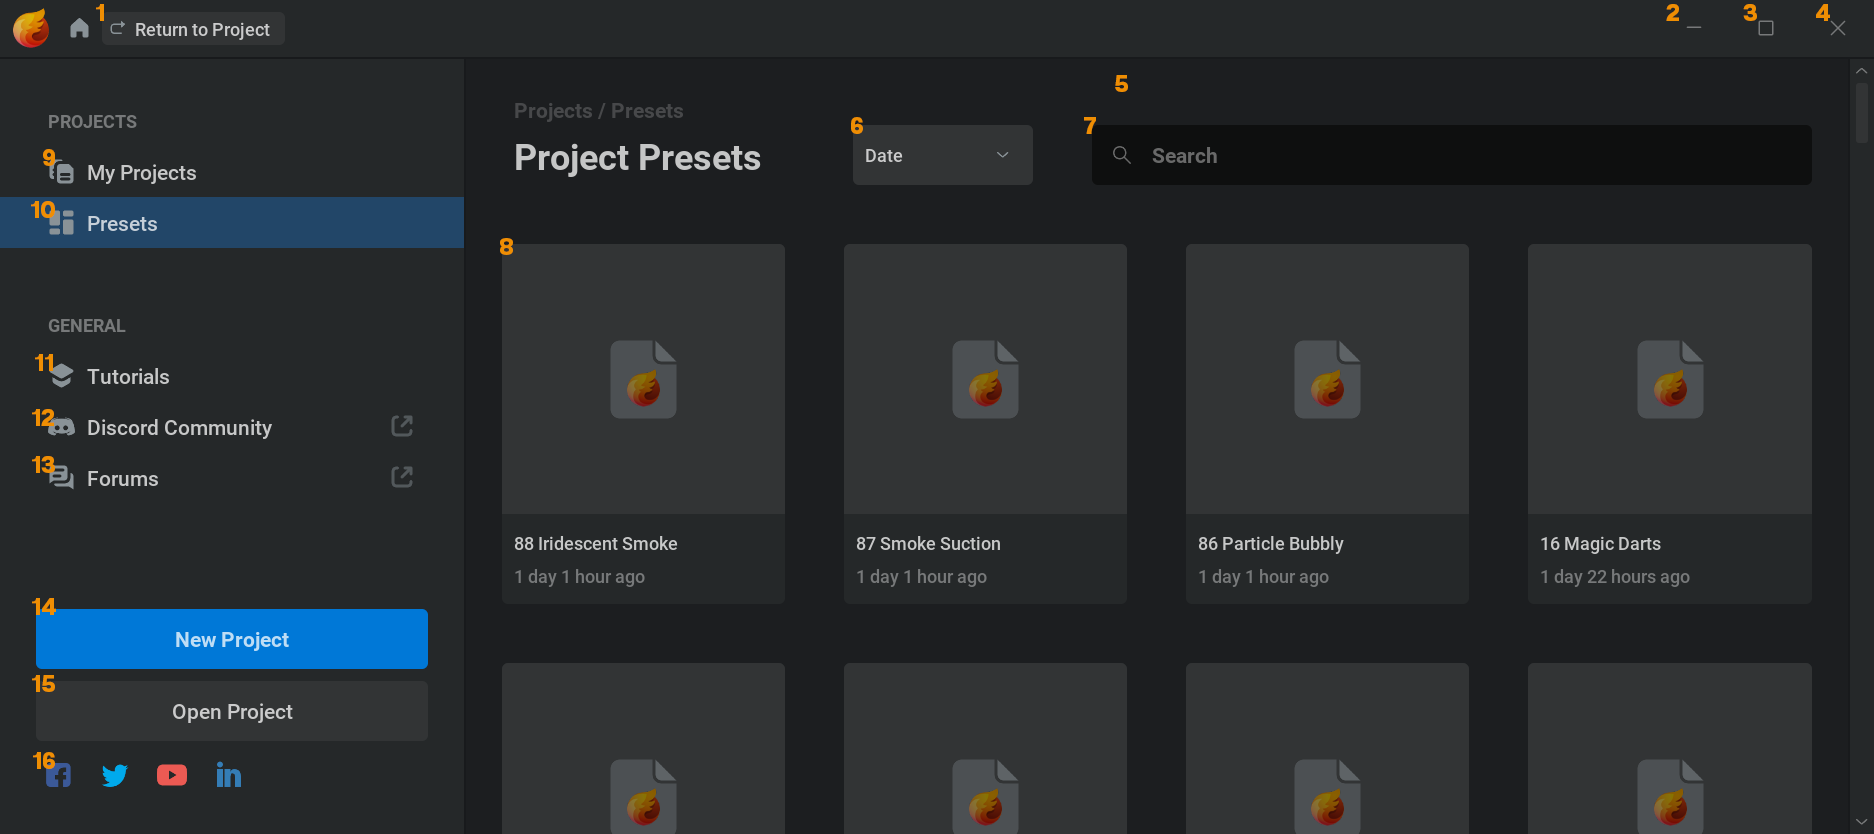Open the Facebook page icon
1874x834 pixels.
pyautogui.click(x=59, y=775)
